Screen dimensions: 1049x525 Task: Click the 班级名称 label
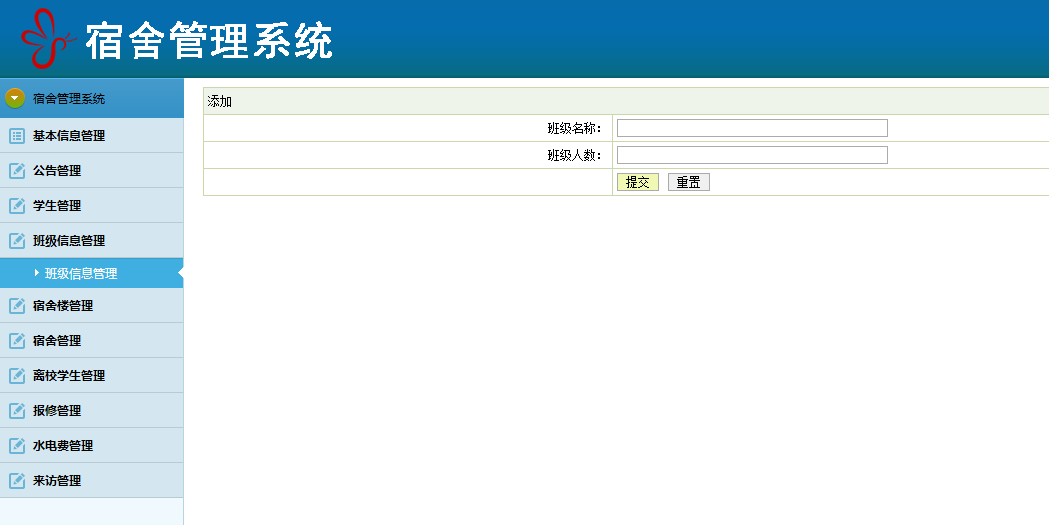coord(574,128)
